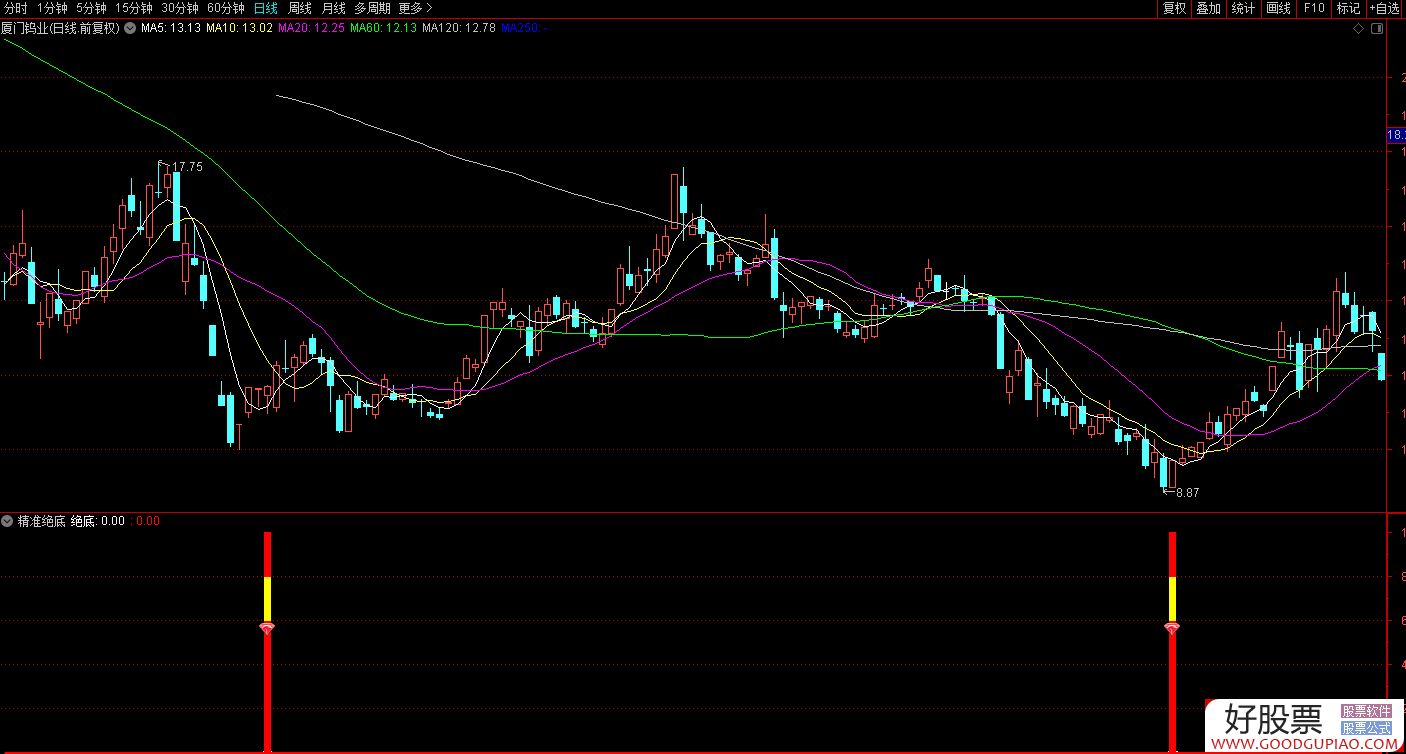
Task: Click the MA10: 13.02 label
Action: coord(239,28)
